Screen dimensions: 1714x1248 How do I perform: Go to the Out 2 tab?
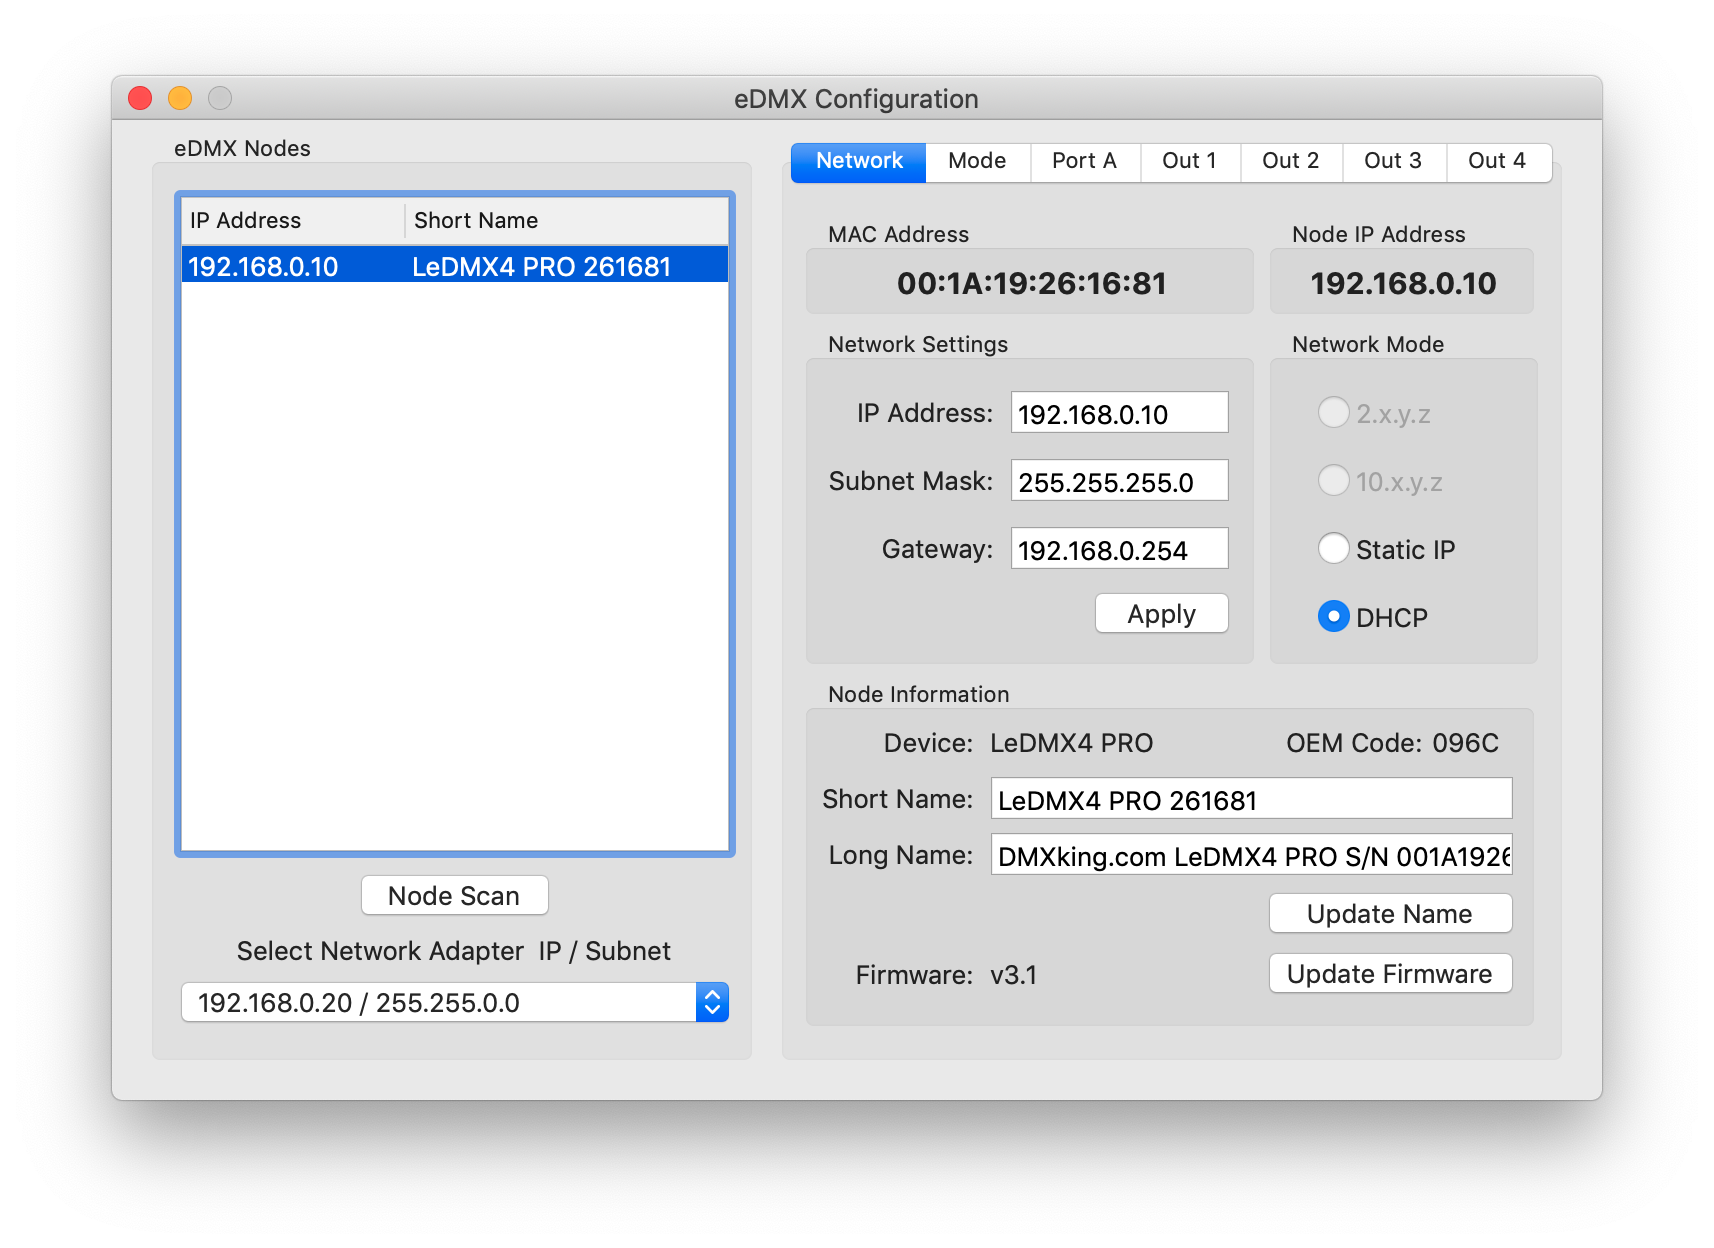click(1290, 162)
